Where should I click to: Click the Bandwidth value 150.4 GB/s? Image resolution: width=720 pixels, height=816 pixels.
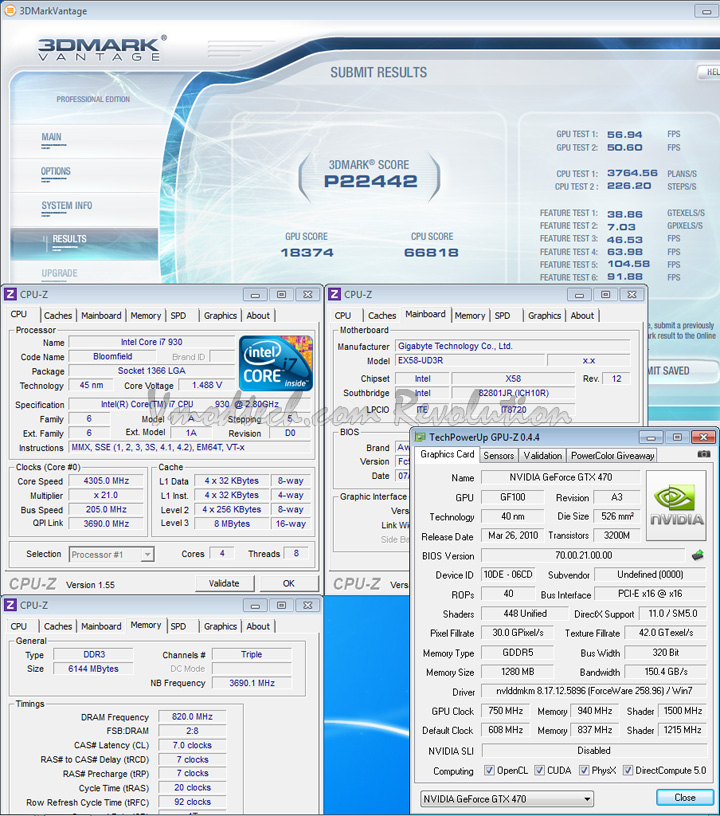point(666,672)
